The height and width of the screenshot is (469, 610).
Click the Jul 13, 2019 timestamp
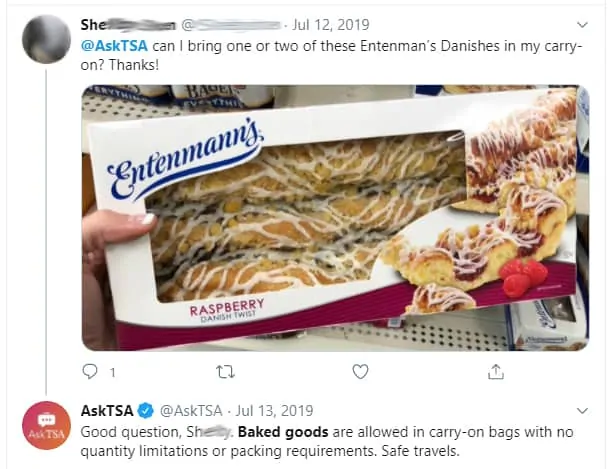[274, 411]
